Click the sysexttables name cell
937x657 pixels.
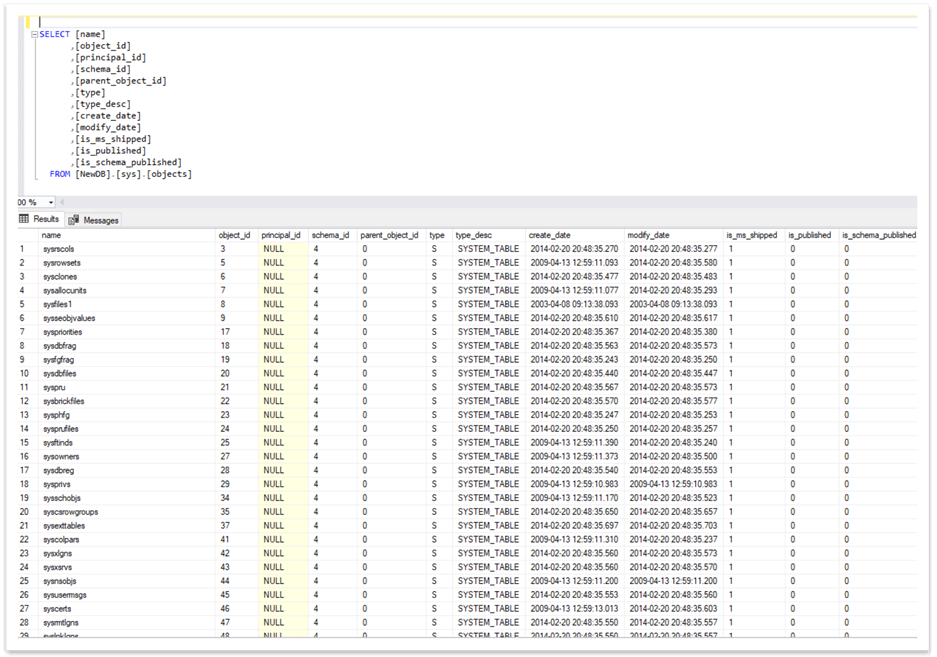(x=128, y=525)
